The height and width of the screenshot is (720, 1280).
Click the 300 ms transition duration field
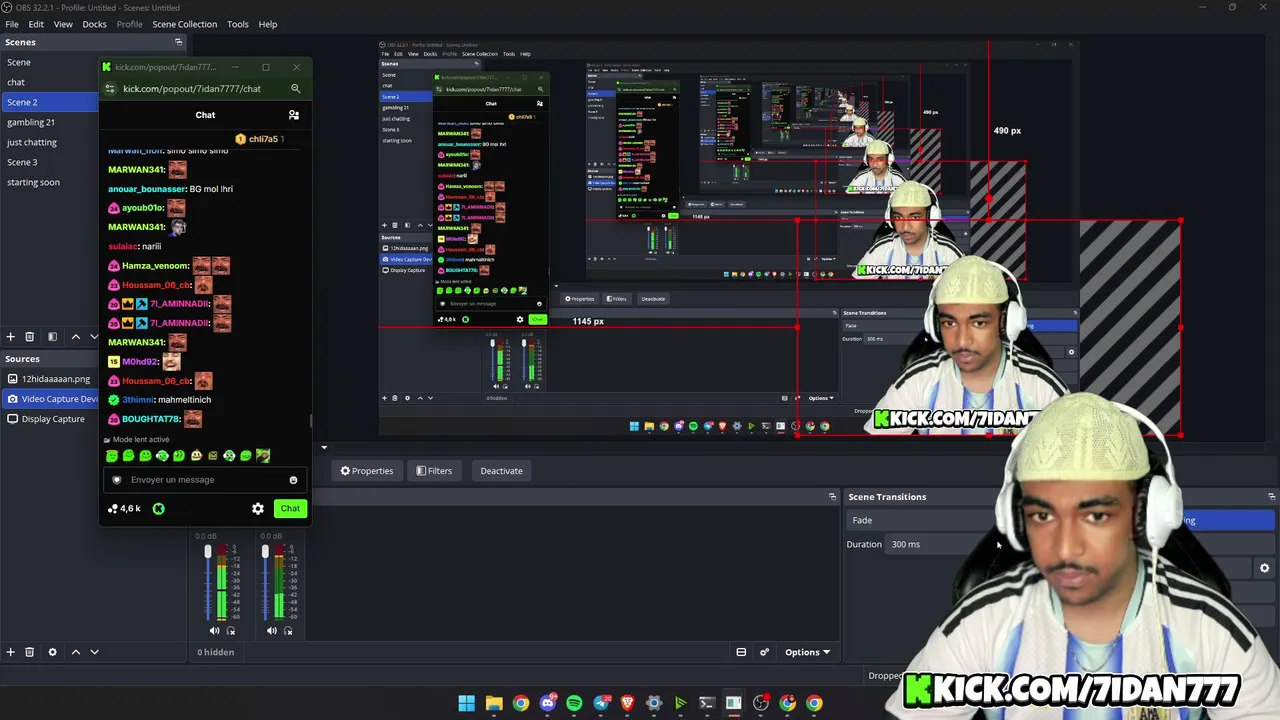click(940, 544)
